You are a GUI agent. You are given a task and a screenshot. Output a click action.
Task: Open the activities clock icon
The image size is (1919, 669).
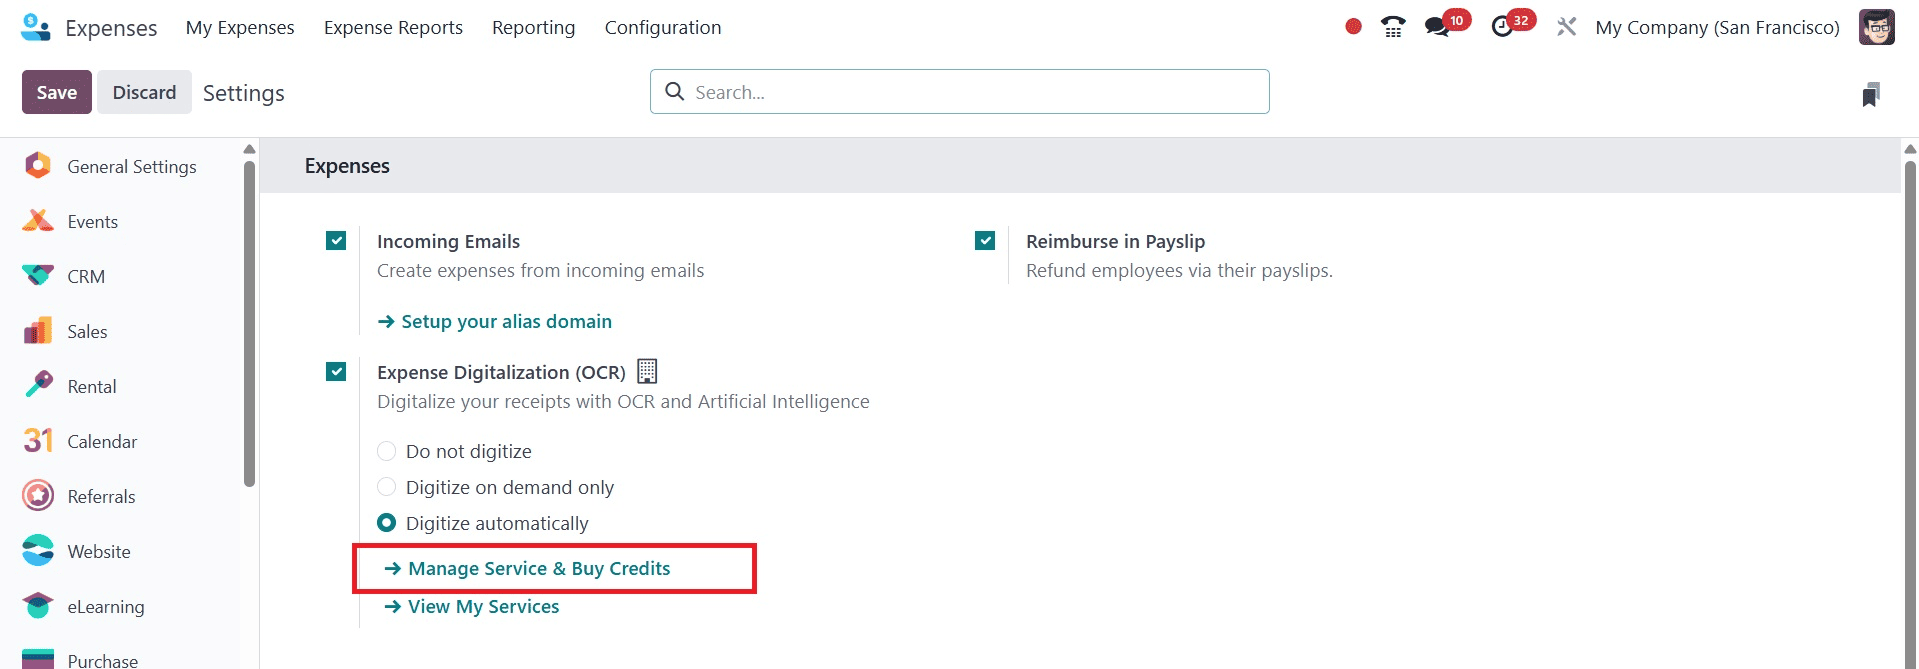[x=1503, y=27]
